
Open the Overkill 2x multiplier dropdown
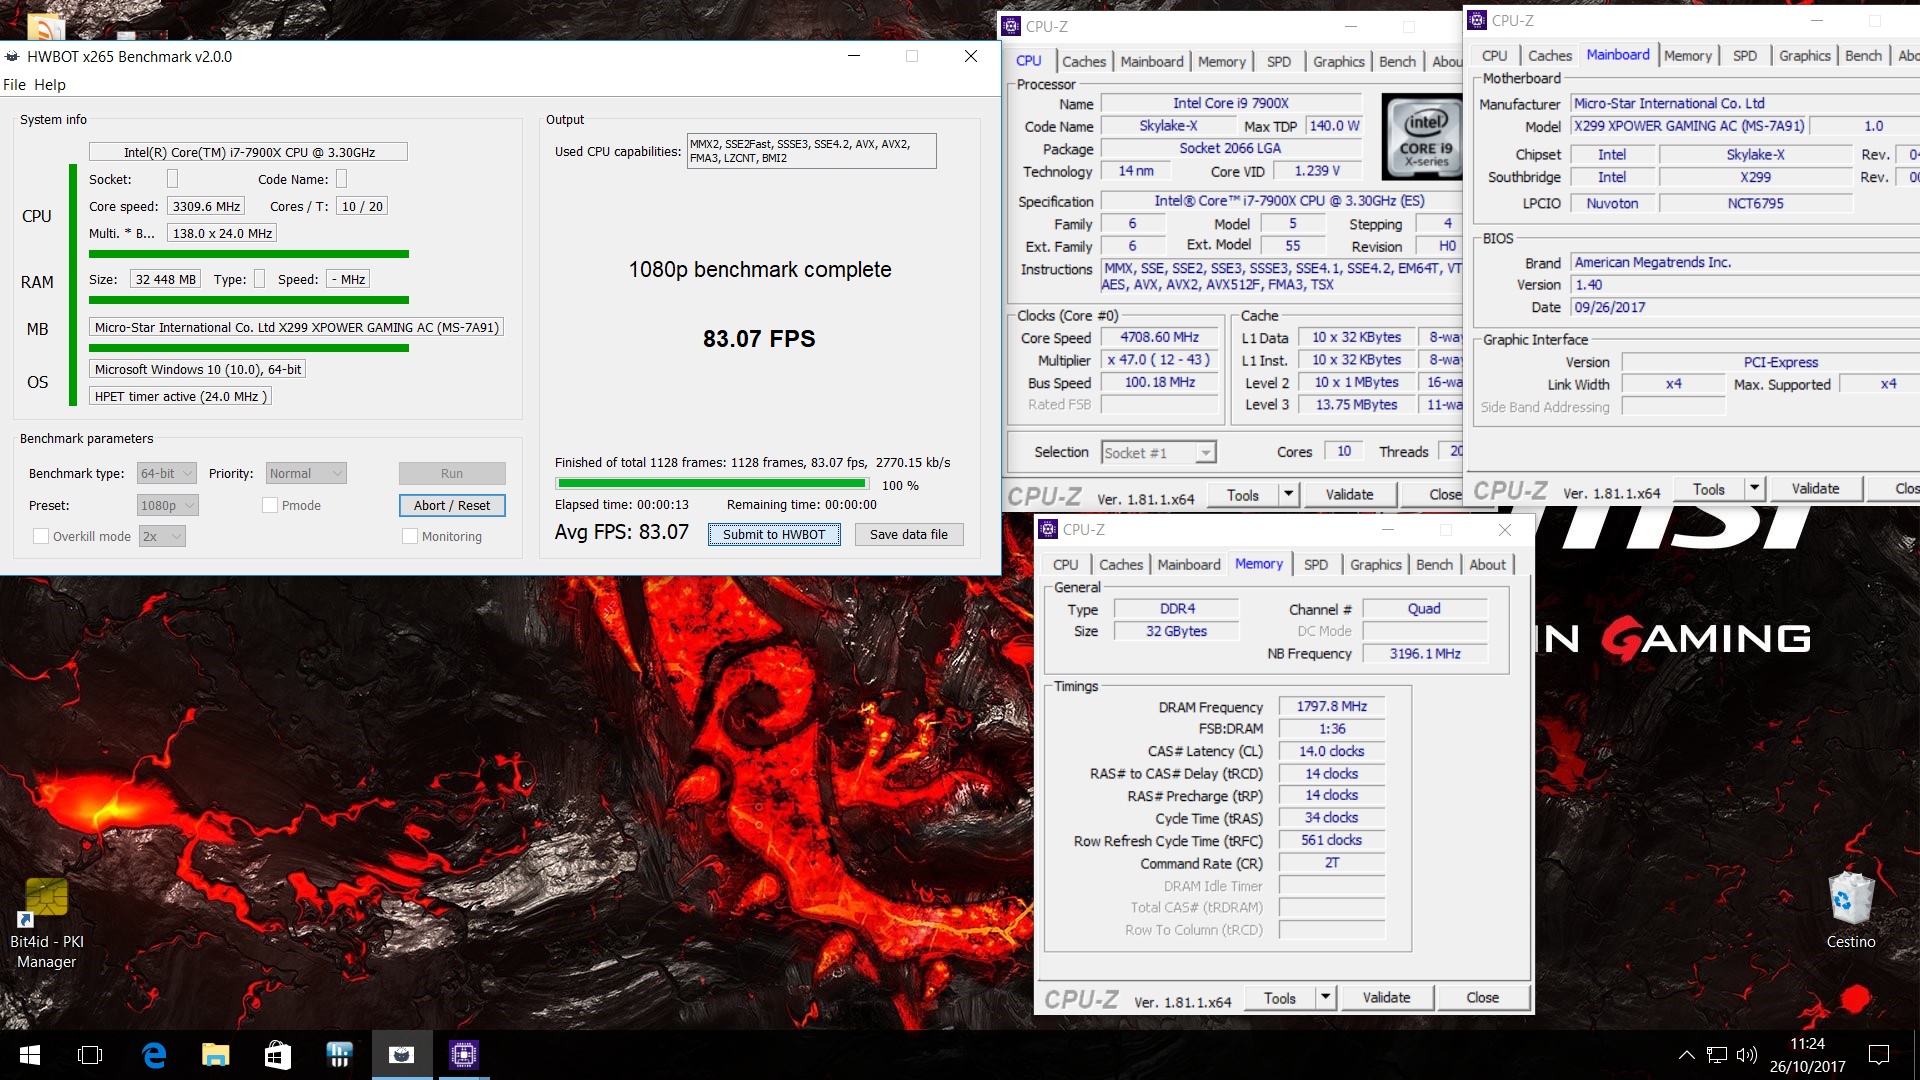point(162,536)
